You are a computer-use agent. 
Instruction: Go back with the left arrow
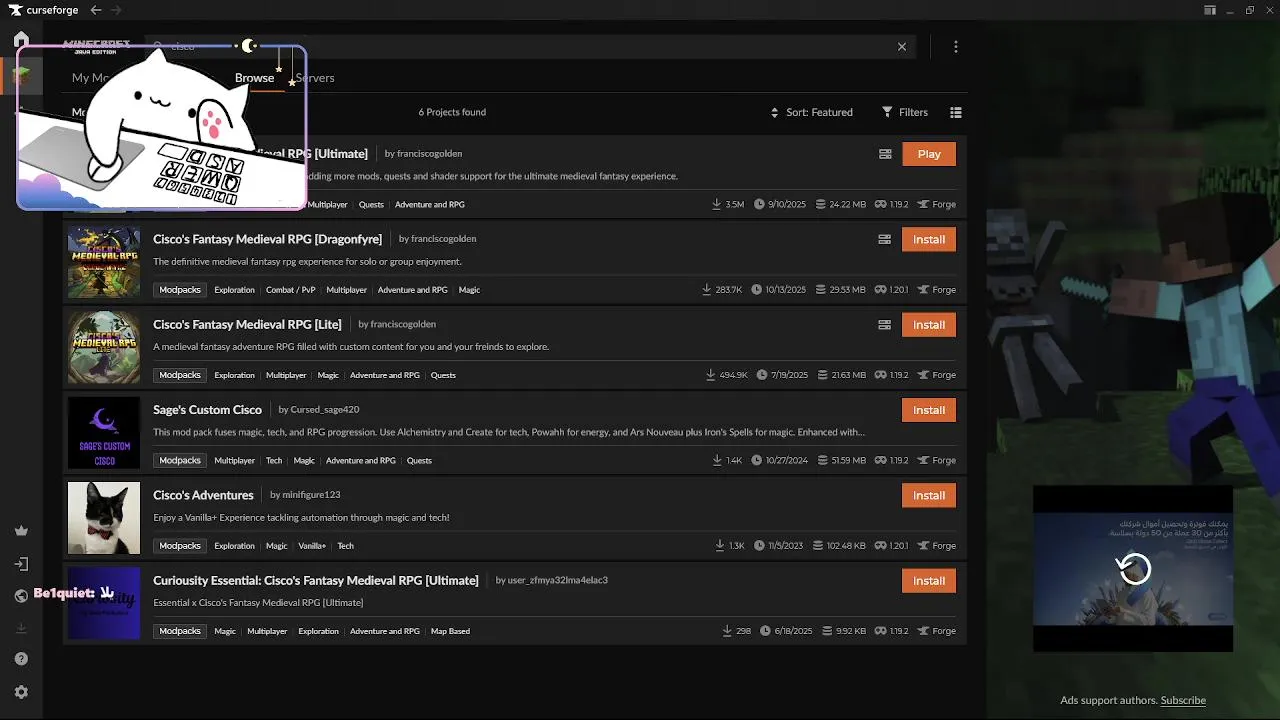pyautogui.click(x=96, y=10)
